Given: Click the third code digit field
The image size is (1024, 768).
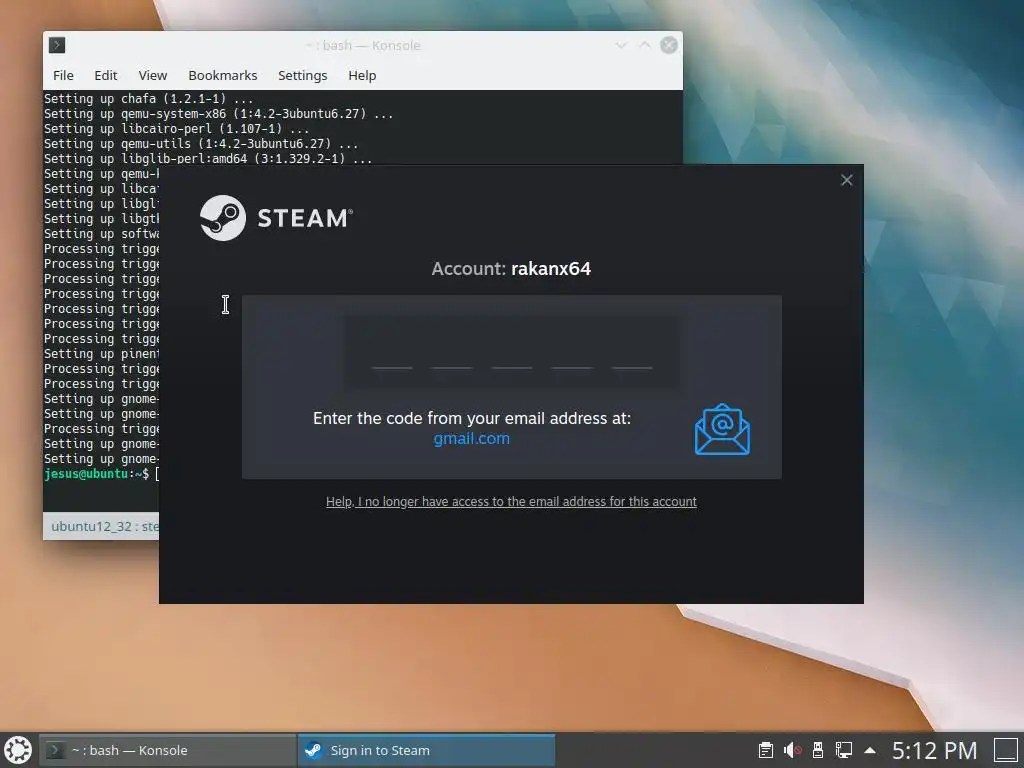Looking at the screenshot, I should coord(512,353).
